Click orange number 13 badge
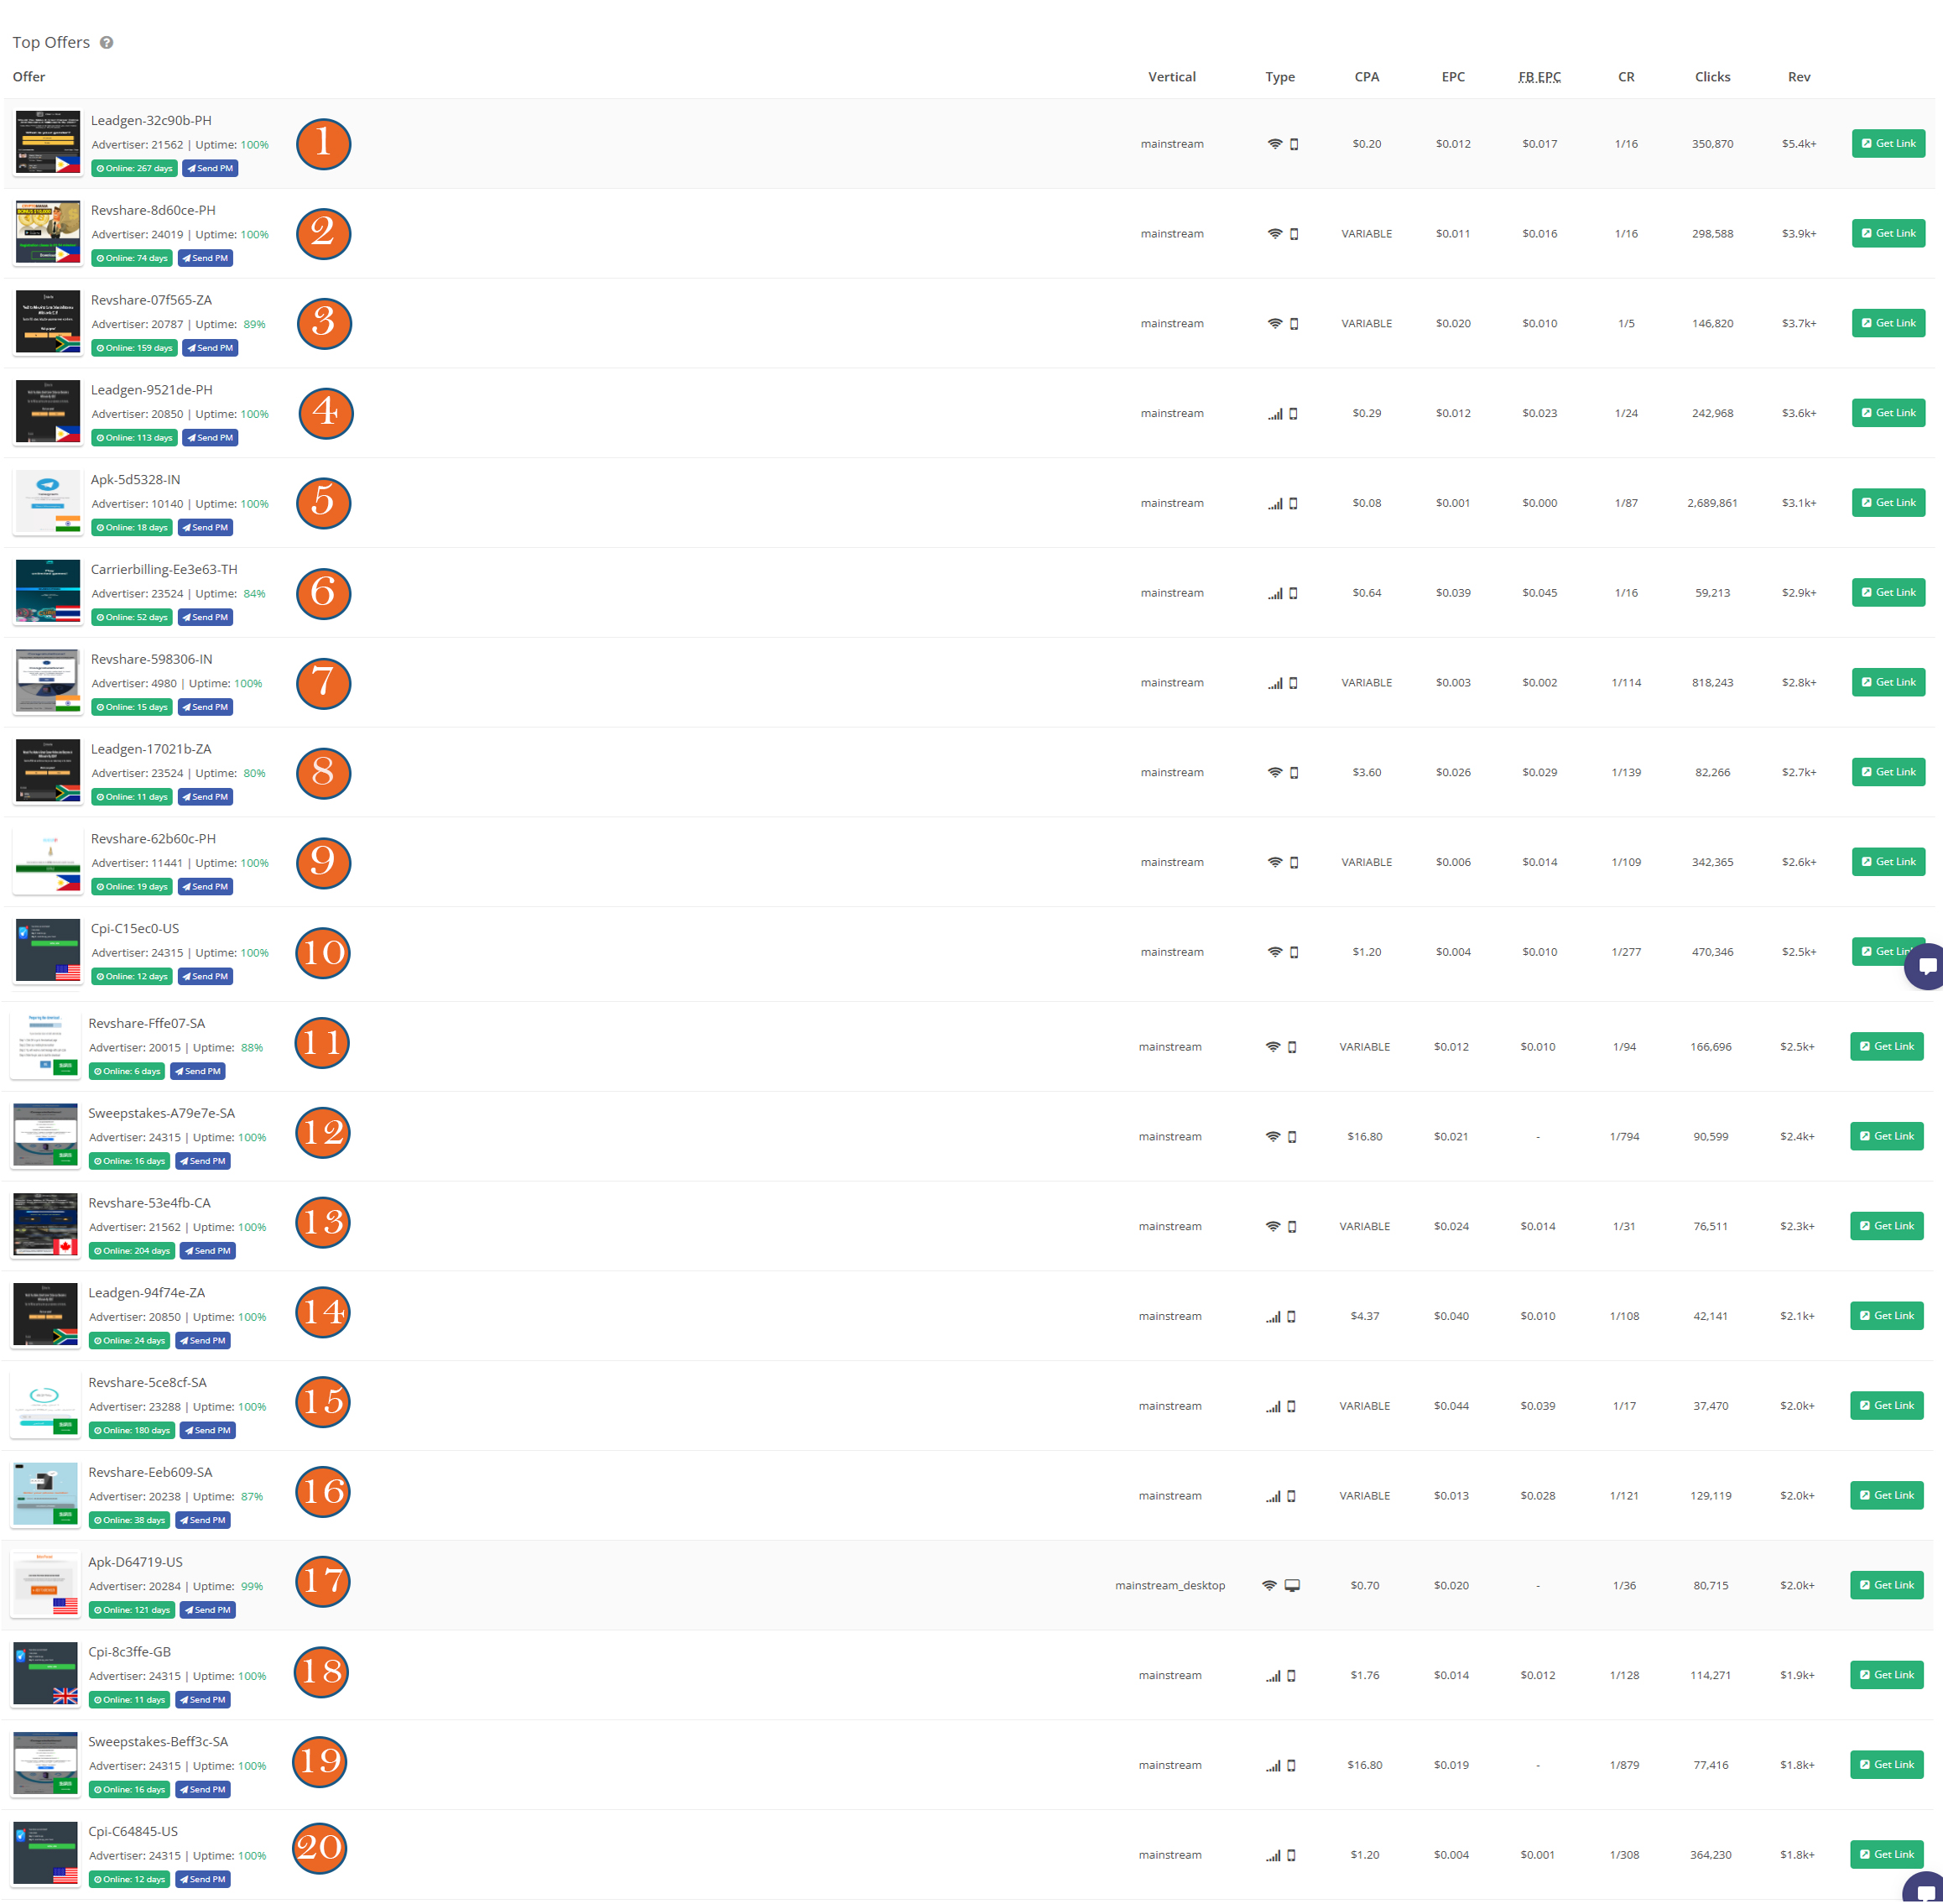This screenshot has height=1904, width=1943. [322, 1222]
